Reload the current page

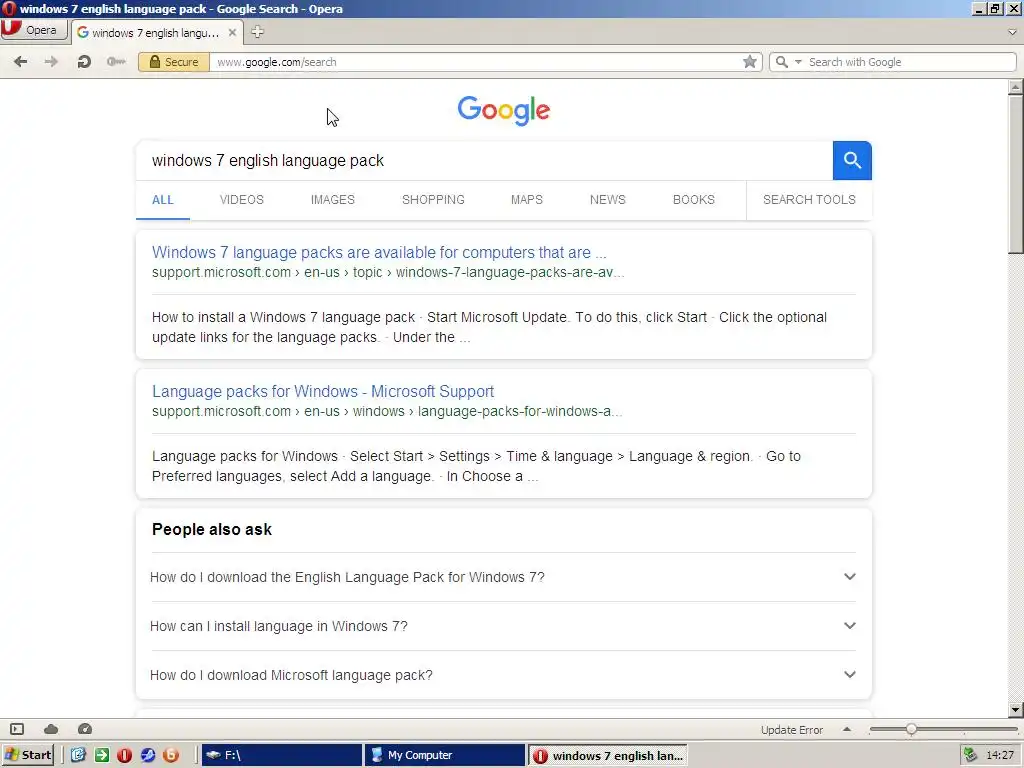click(84, 61)
